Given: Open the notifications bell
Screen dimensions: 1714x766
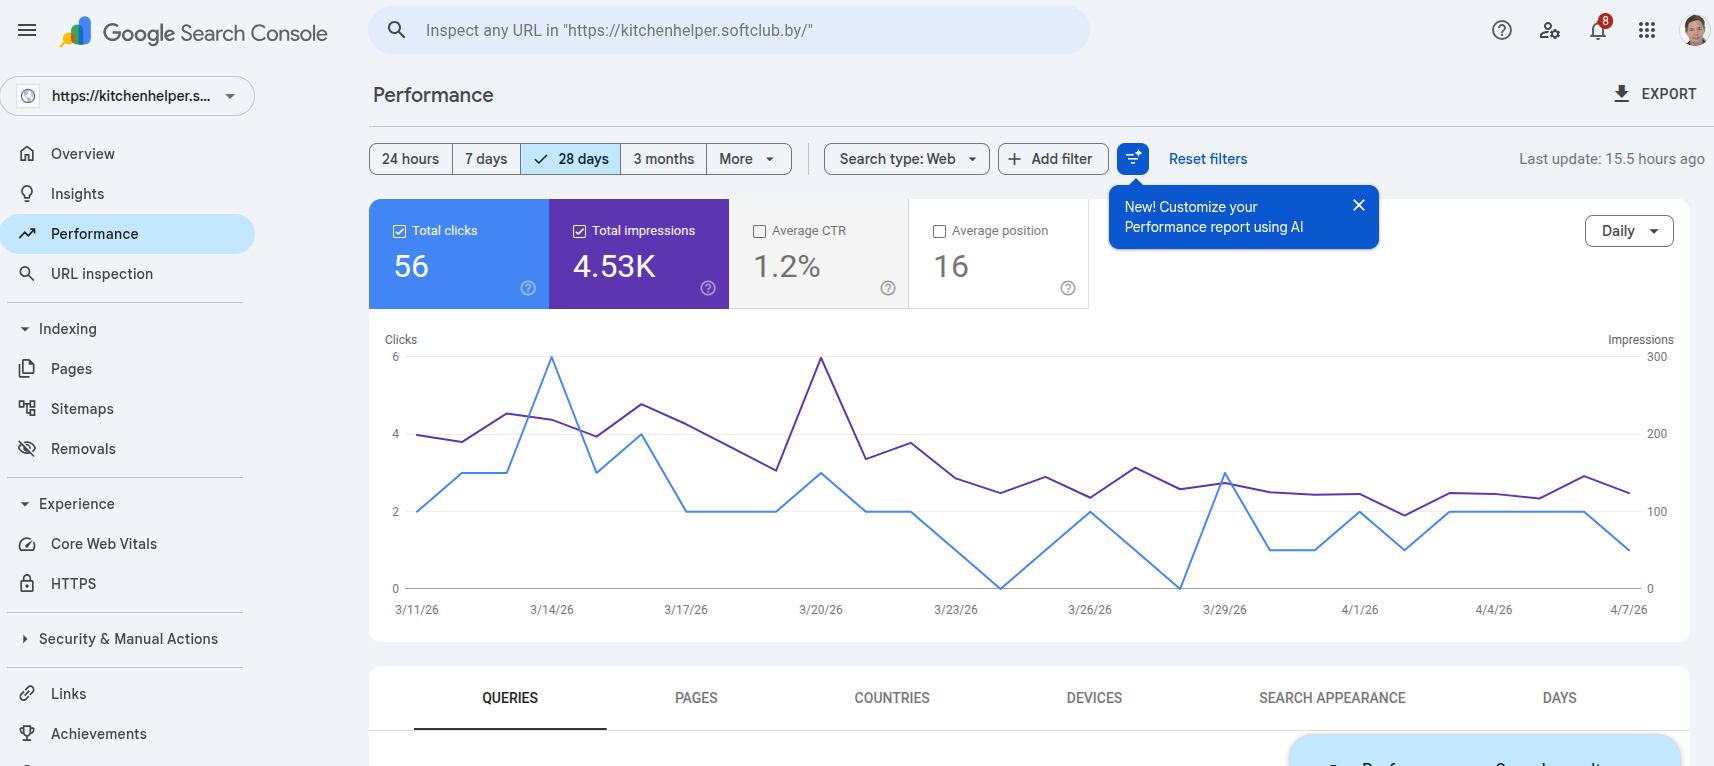Looking at the screenshot, I should click(1598, 30).
